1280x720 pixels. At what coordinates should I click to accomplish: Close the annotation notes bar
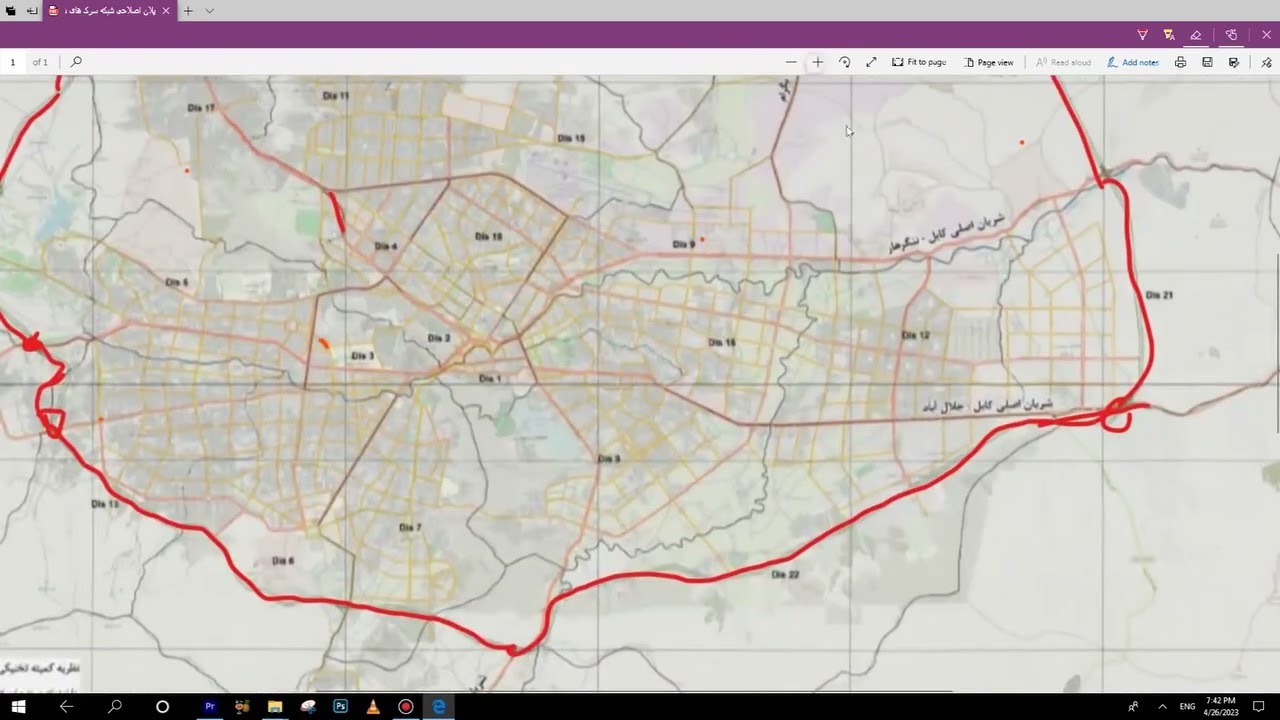pos(1266,35)
